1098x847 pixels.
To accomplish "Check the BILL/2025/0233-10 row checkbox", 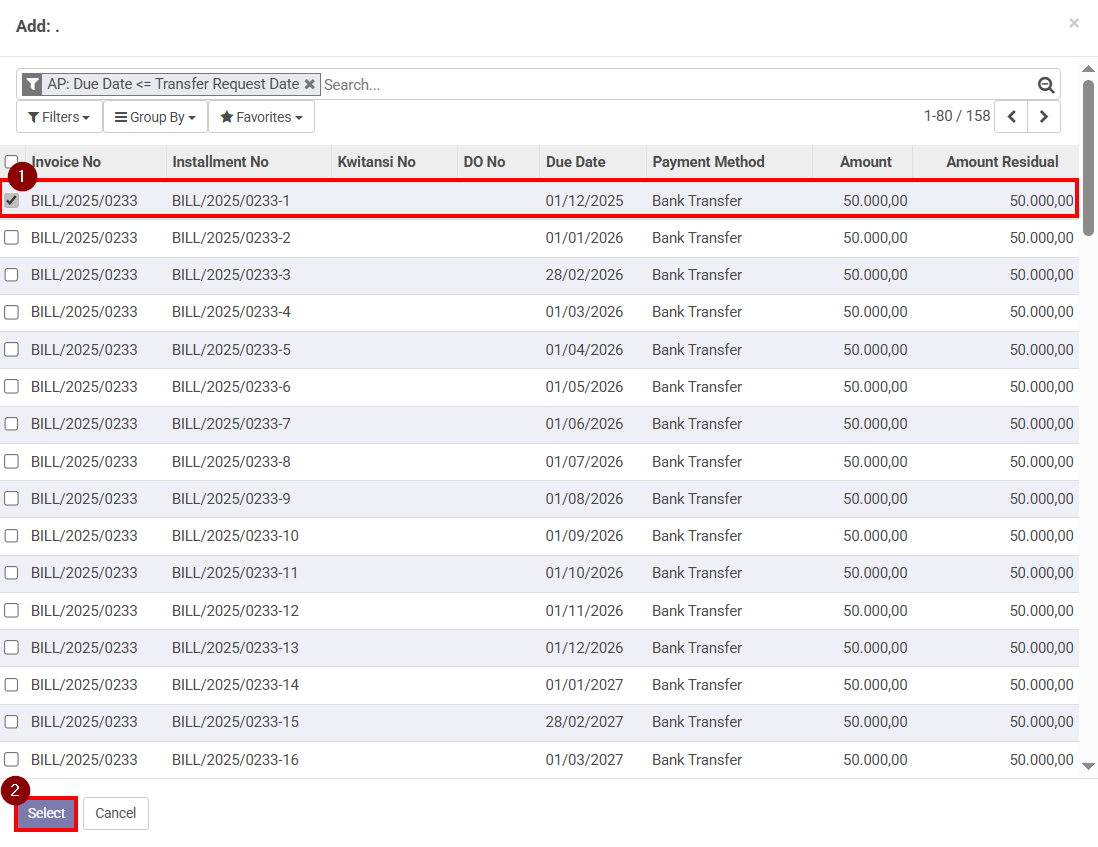I will [12, 536].
